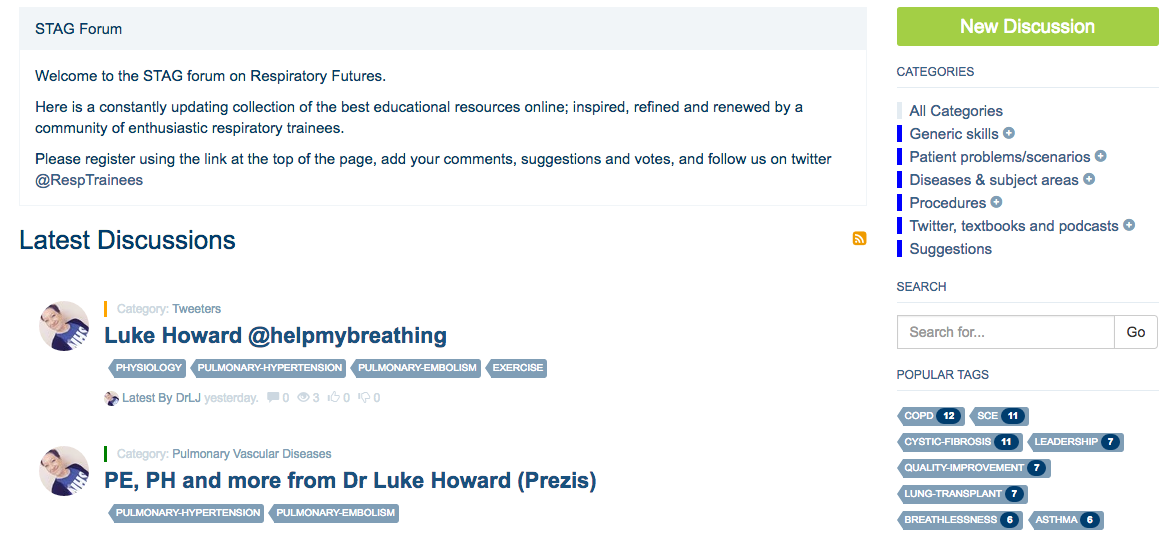Click the views eye icon on first discussion
This screenshot has height=535, width=1173.
[303, 398]
